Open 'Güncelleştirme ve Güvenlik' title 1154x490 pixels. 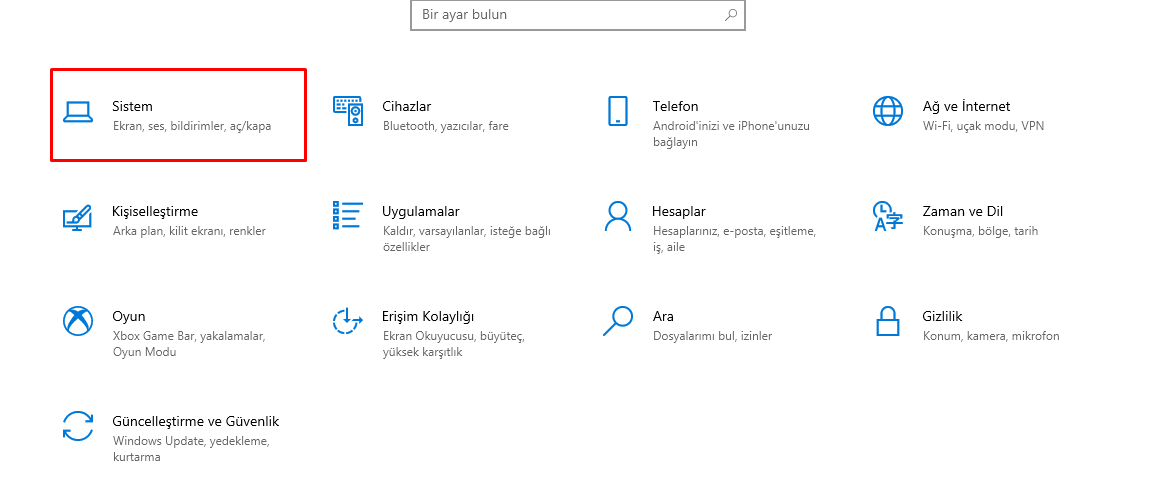point(196,422)
